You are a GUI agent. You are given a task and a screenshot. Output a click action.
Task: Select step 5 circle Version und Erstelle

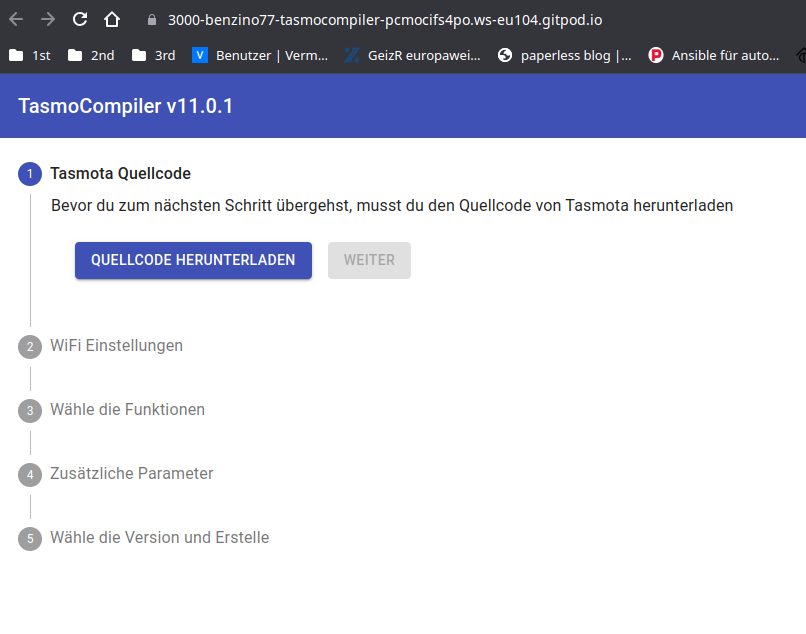click(30, 539)
